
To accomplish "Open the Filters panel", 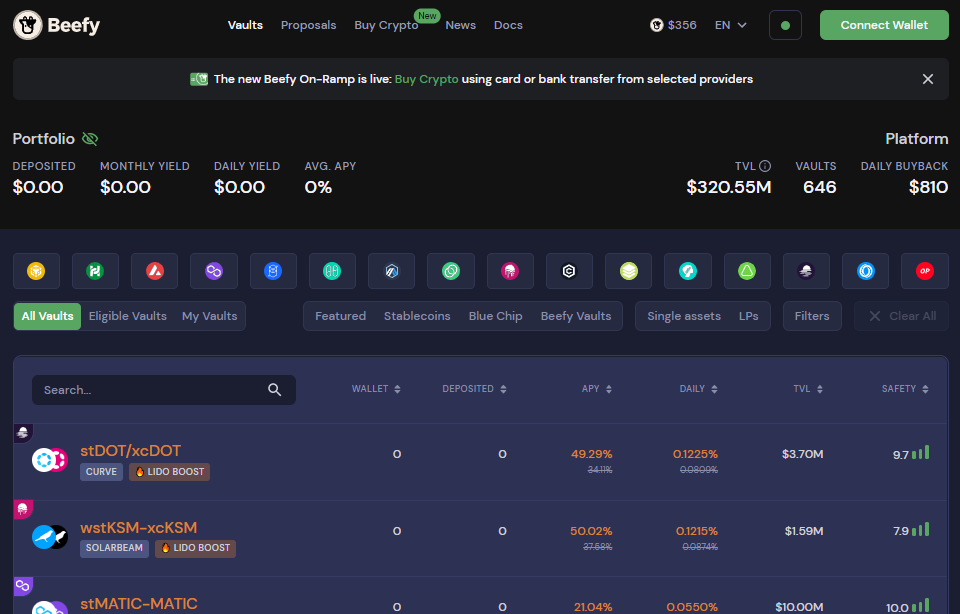I will [x=811, y=315].
